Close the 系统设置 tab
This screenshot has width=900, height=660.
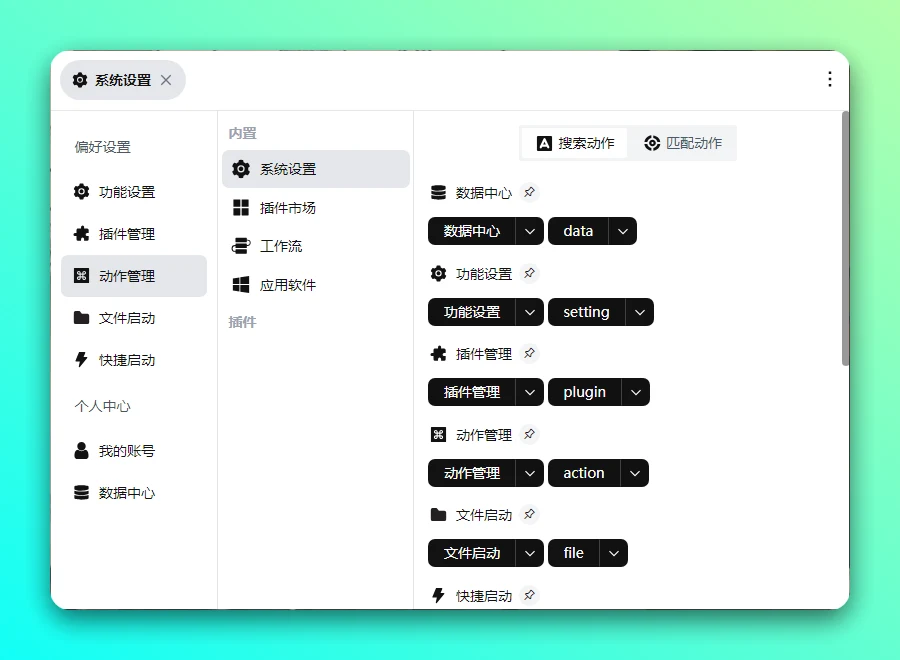[x=164, y=80]
